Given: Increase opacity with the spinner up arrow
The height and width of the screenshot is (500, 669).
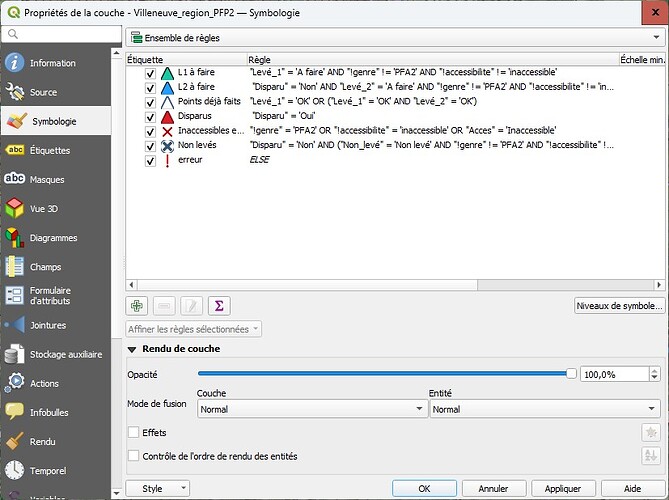Looking at the screenshot, I should tap(654, 371).
